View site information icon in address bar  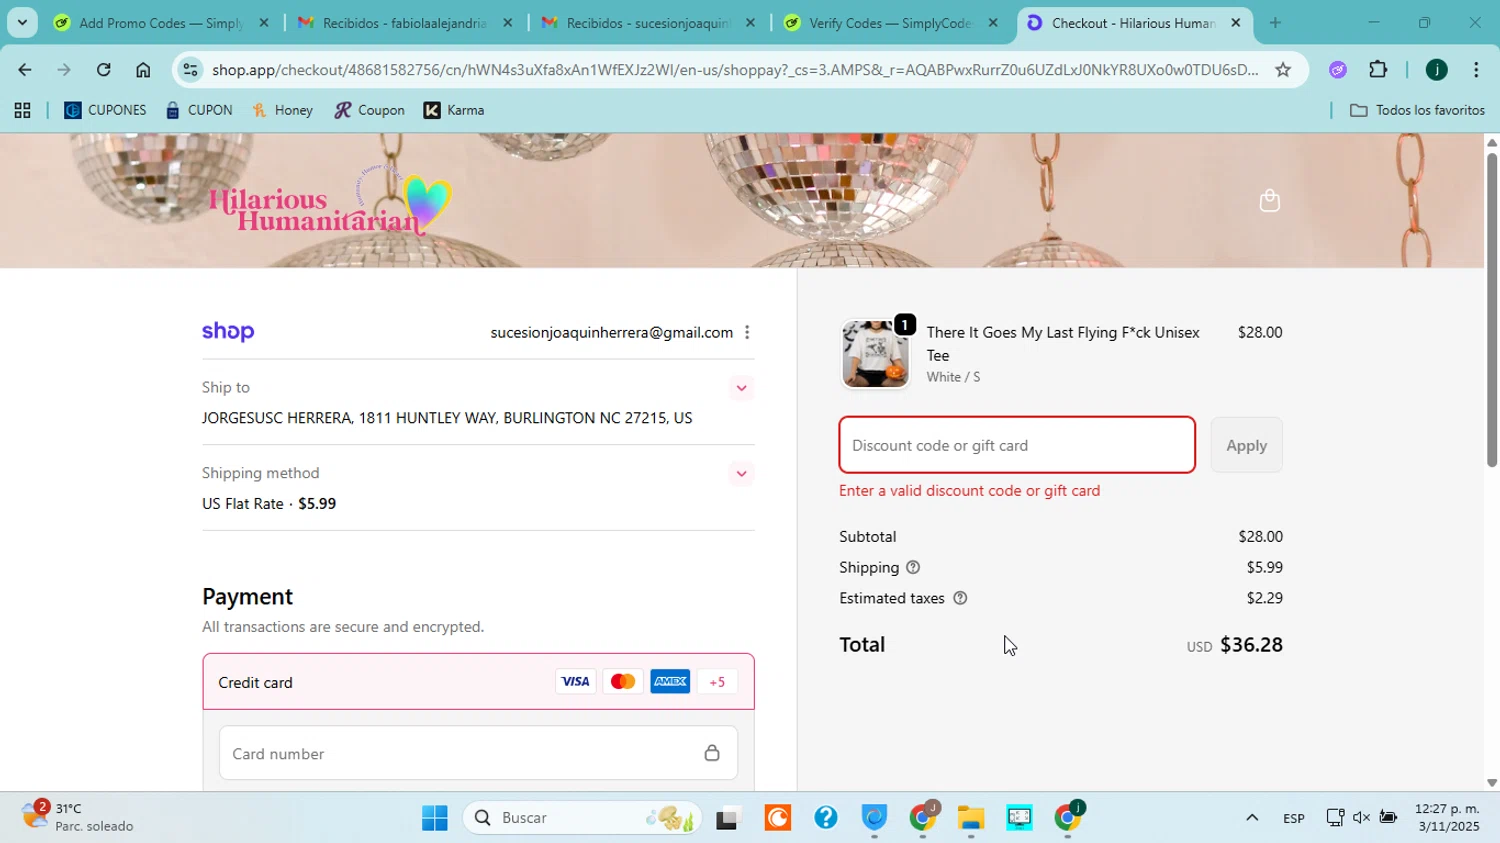[190, 70]
